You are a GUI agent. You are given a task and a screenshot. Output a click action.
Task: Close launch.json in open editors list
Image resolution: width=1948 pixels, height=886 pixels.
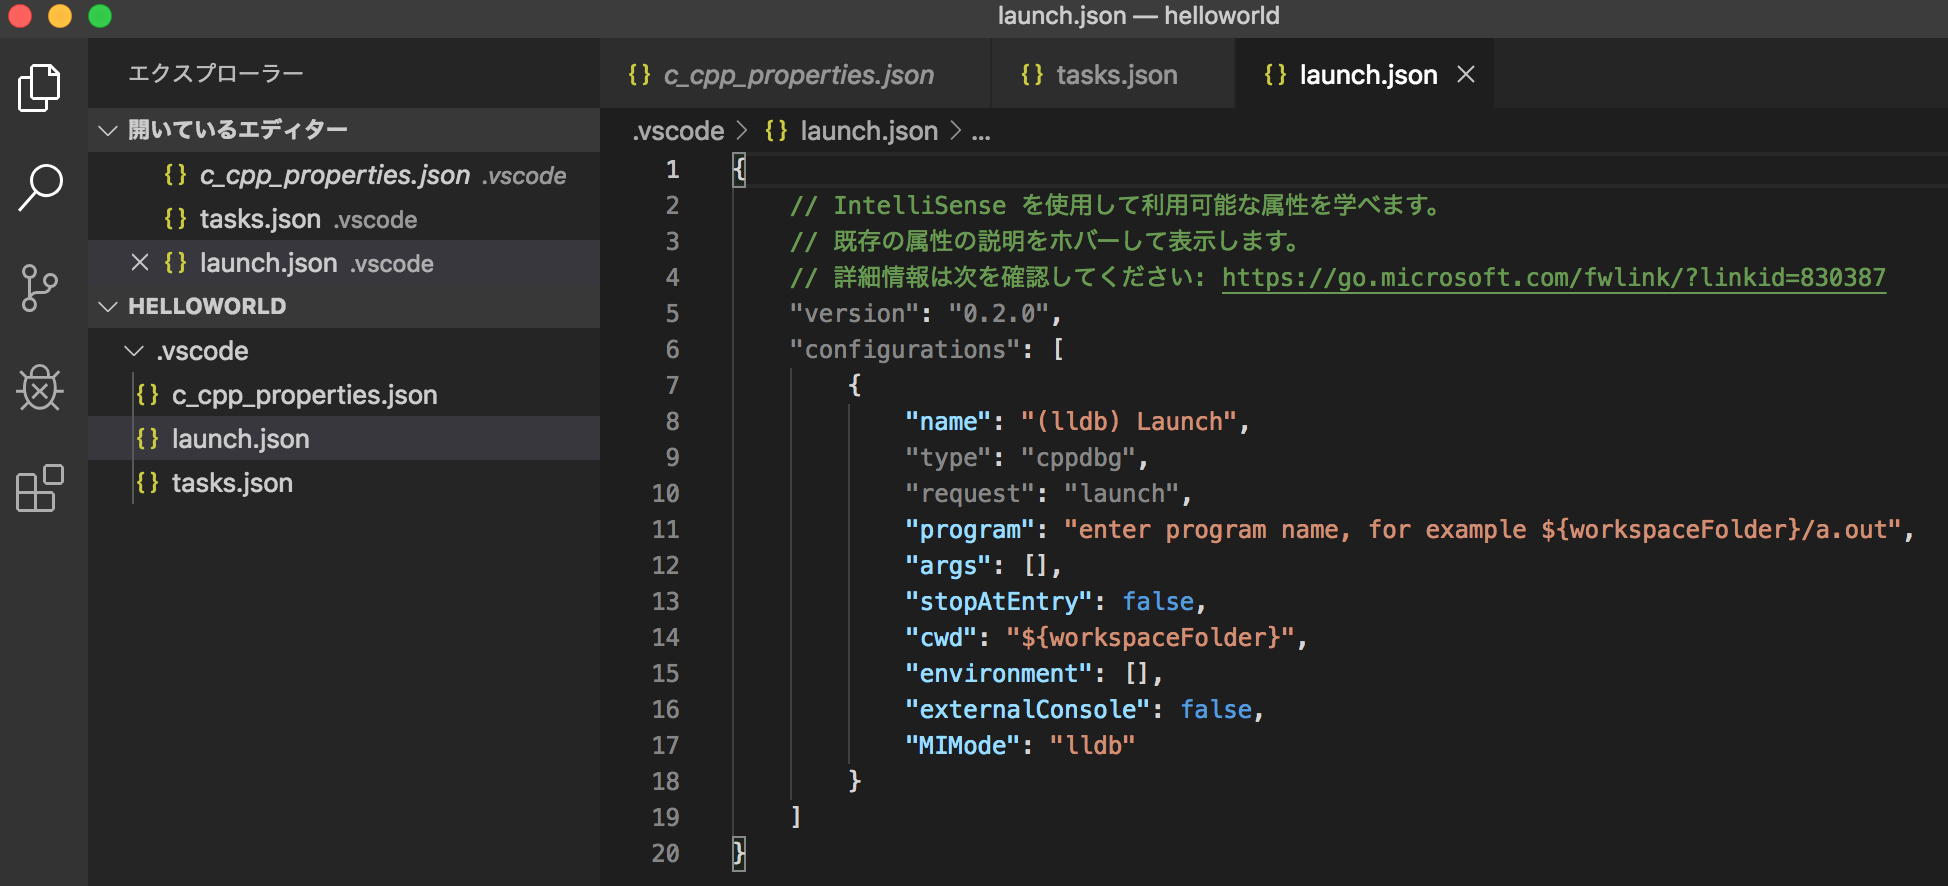[x=140, y=263]
